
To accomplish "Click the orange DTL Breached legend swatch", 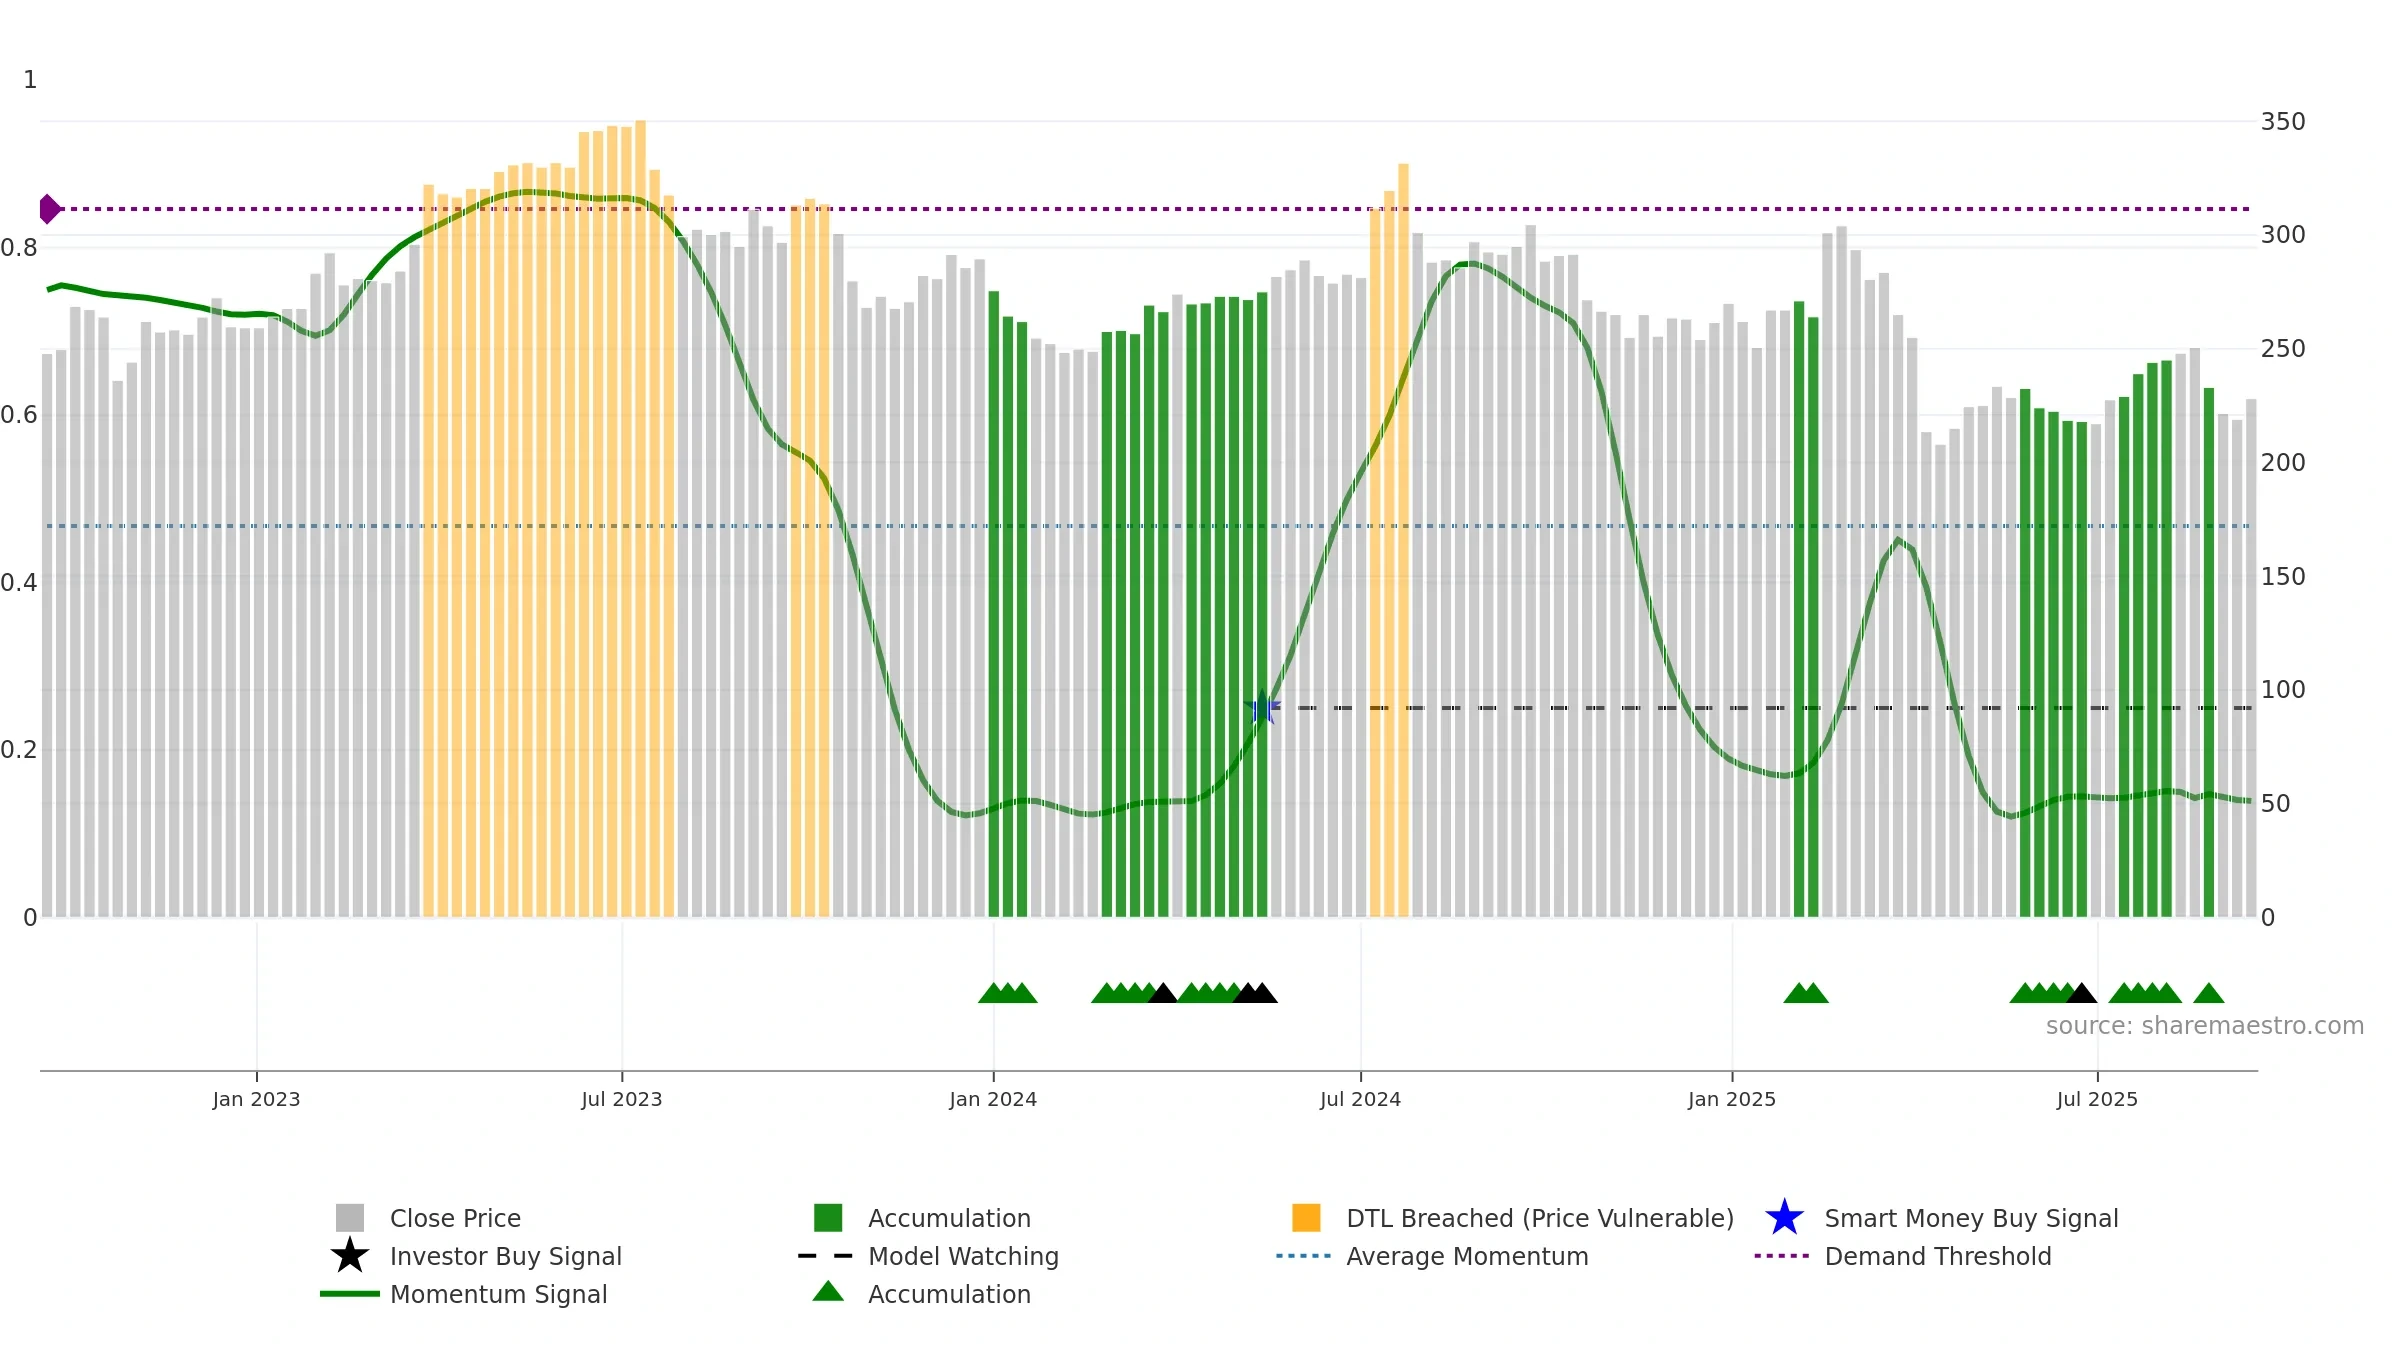I will click(x=1306, y=1218).
